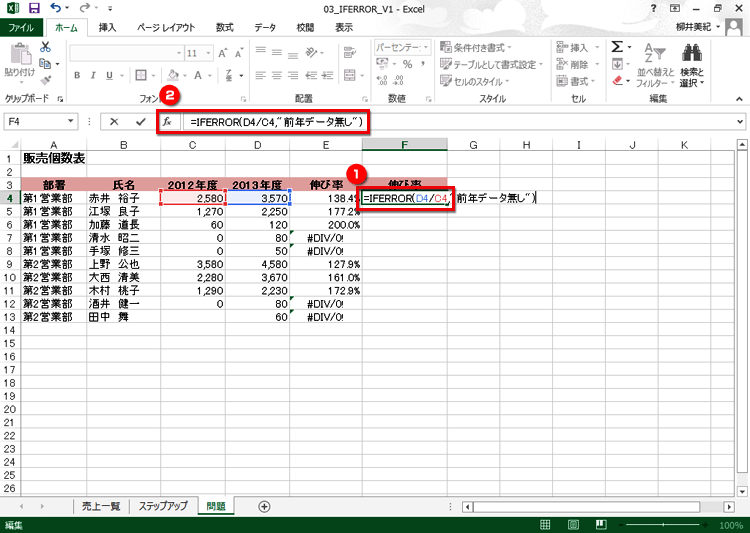Viewport: 750px width, 533px height.
Task: Click Decrease Indent icon
Action: pyautogui.click(x=311, y=75)
